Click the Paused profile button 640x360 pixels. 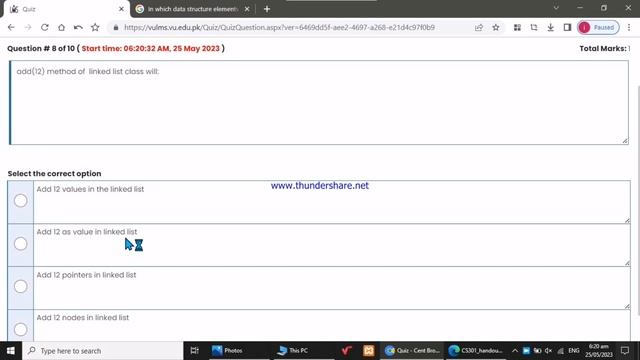pyautogui.click(x=598, y=27)
